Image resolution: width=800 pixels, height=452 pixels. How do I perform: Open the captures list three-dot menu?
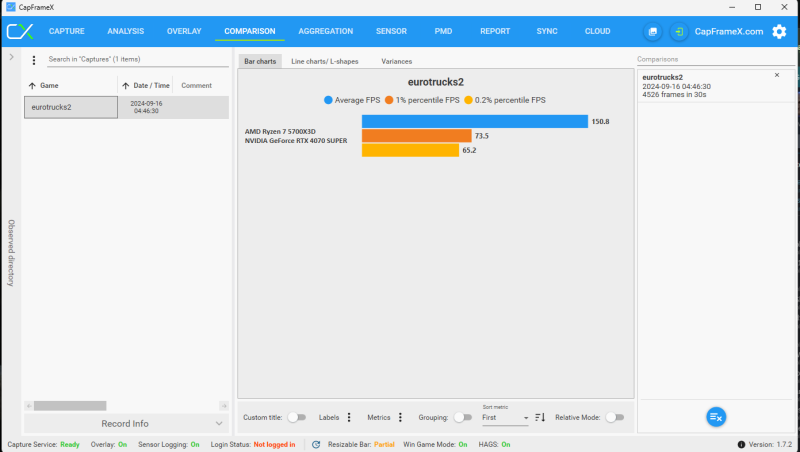34,60
